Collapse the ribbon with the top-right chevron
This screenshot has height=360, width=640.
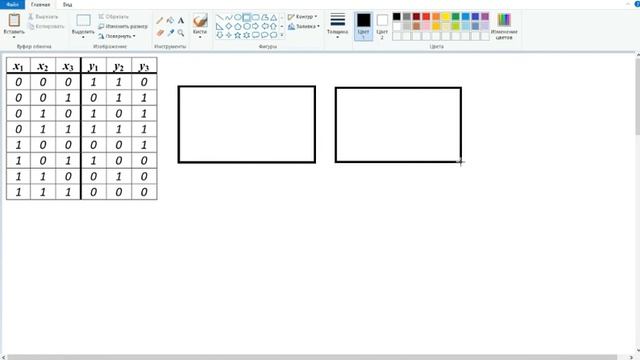[627, 4]
